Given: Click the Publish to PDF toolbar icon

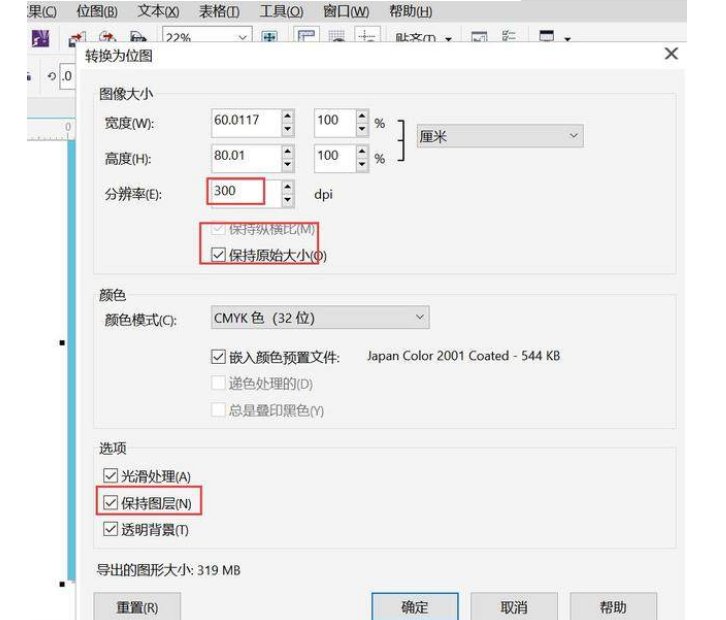Looking at the screenshot, I should coord(138,37).
